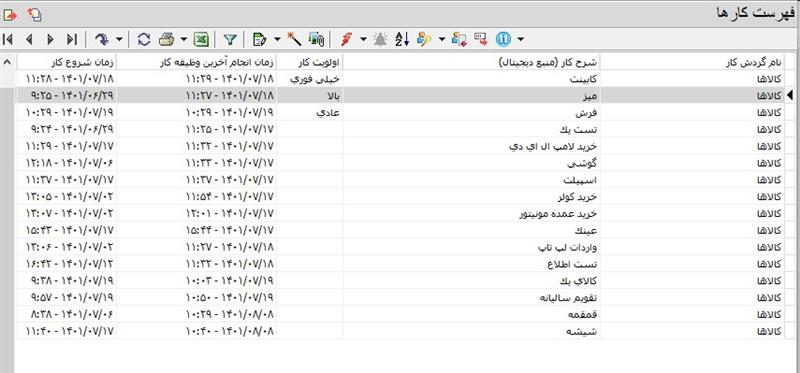Click start time ۱۴۰۱/۰۷/۱۷ - ۱۵:۴۳ cell
The image size is (800, 373).
[67, 230]
